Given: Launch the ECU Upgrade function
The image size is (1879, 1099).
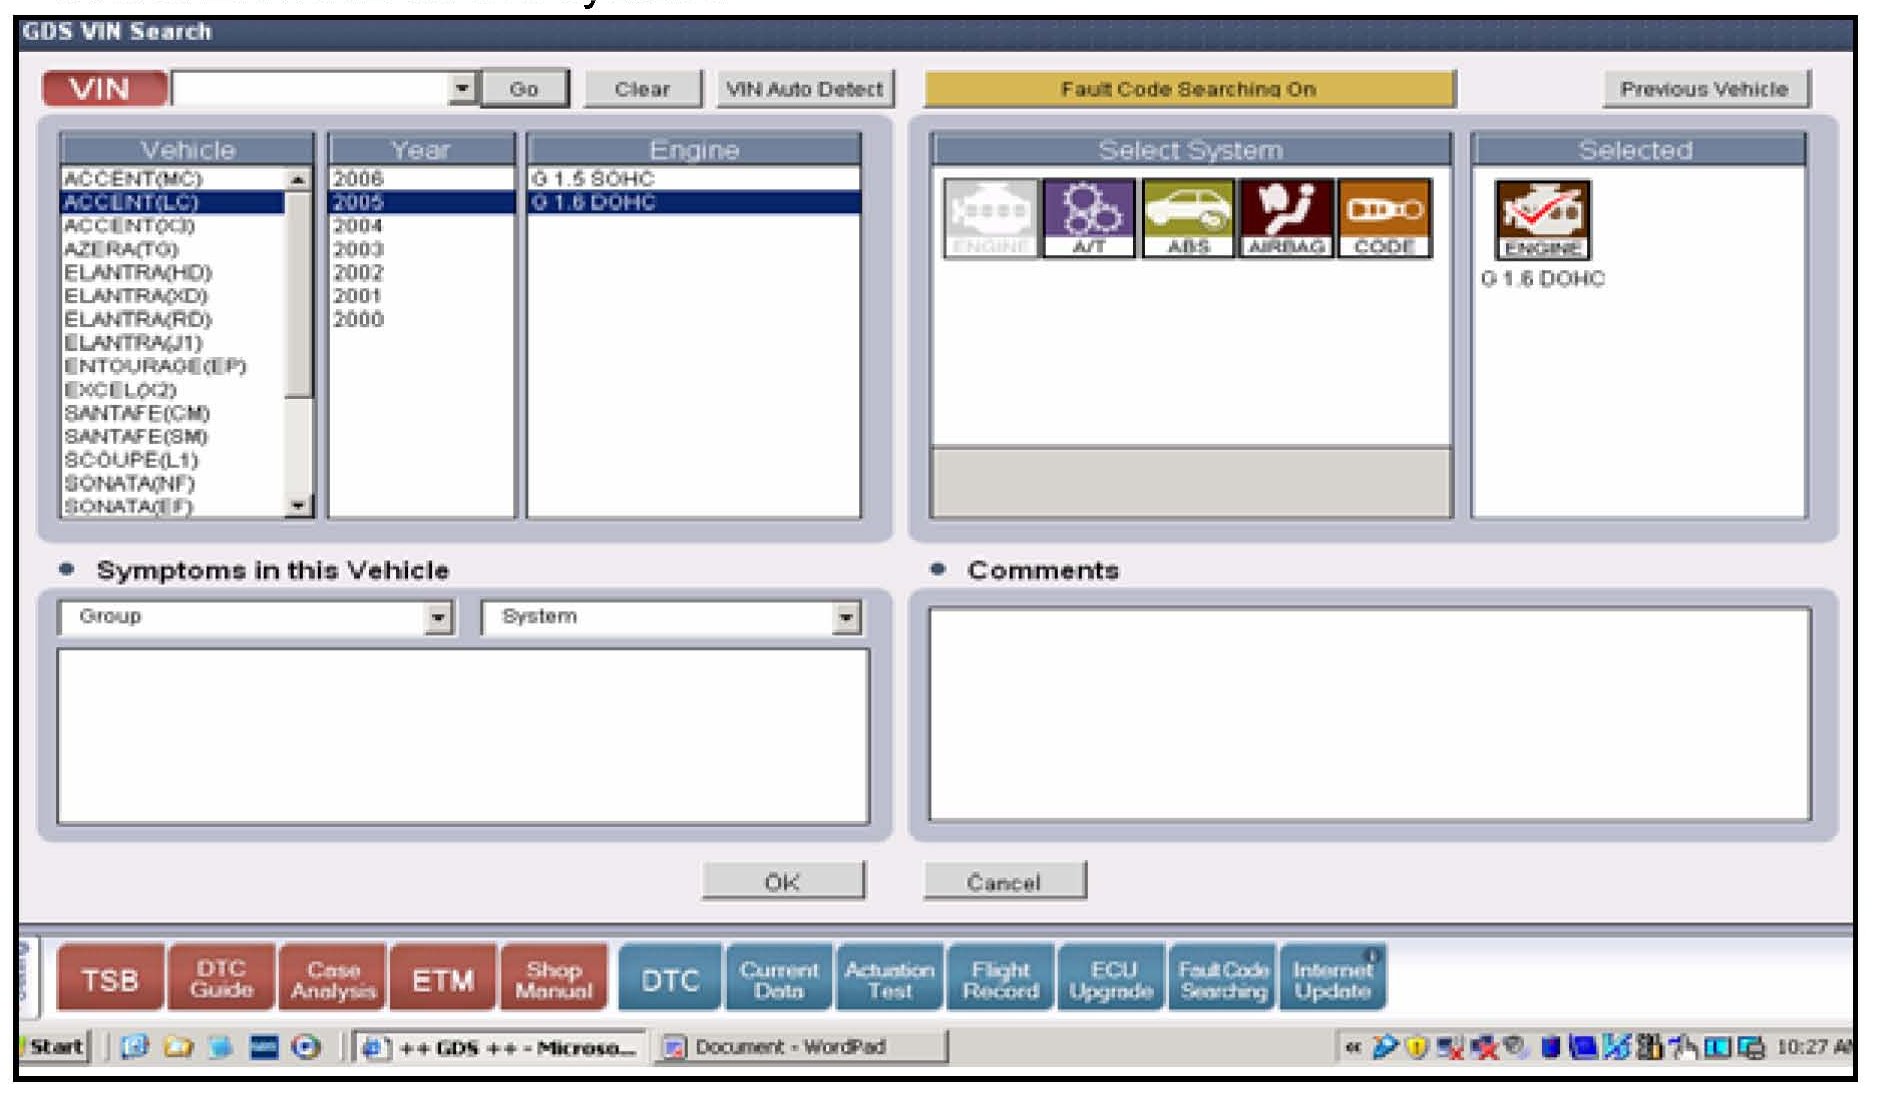Looking at the screenshot, I should point(1110,979).
